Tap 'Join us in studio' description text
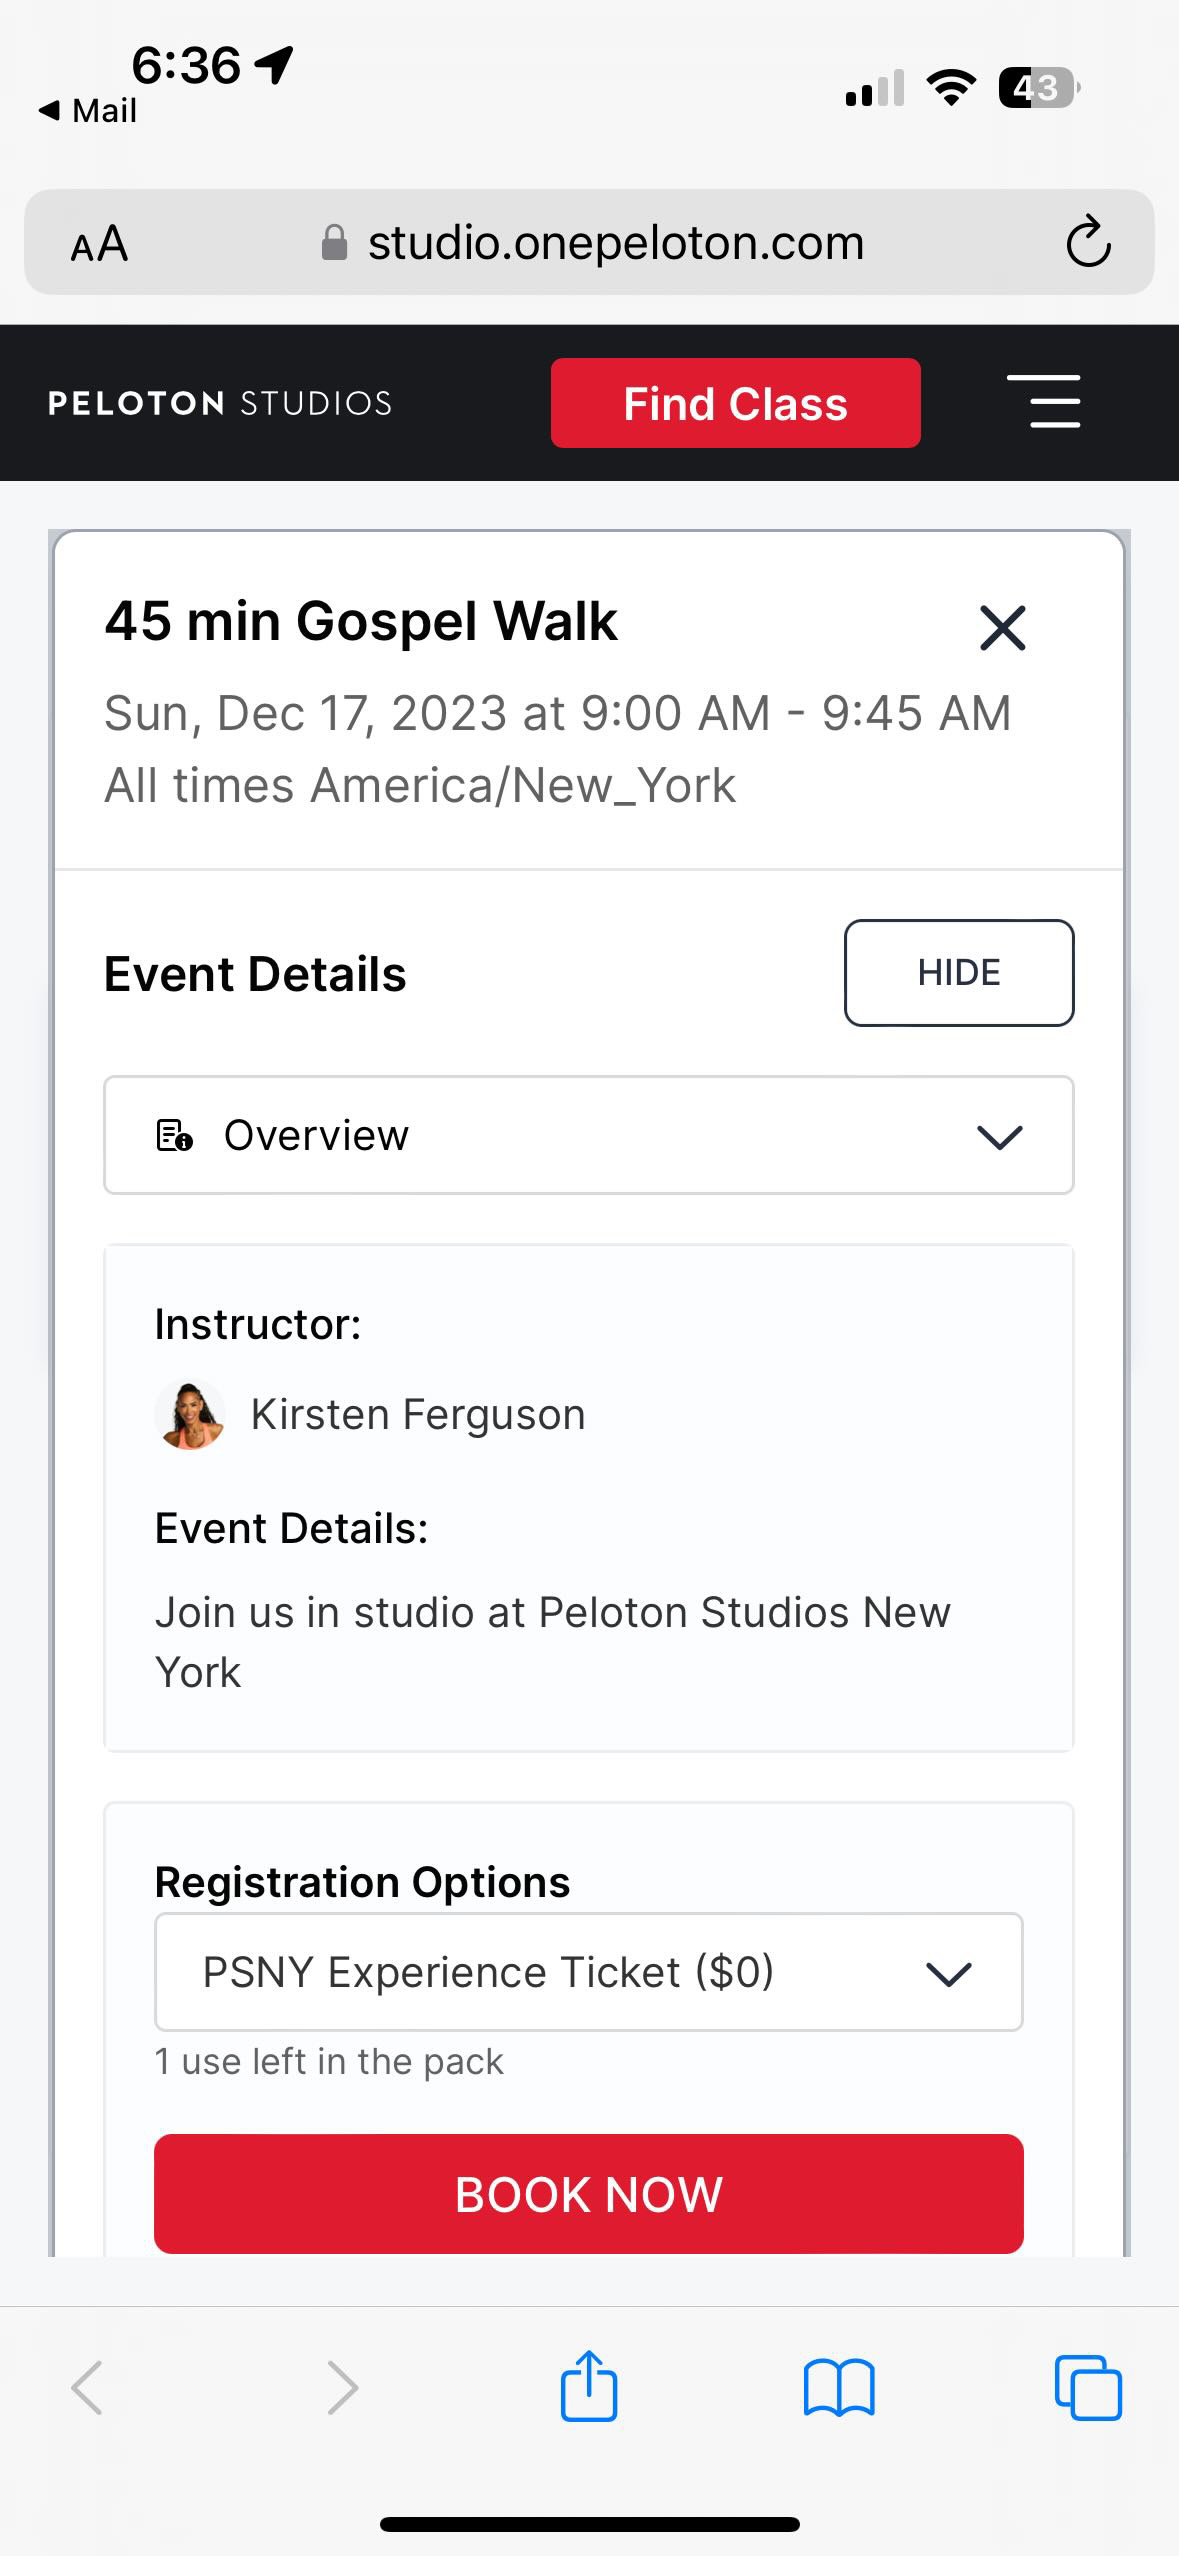 [x=553, y=1642]
